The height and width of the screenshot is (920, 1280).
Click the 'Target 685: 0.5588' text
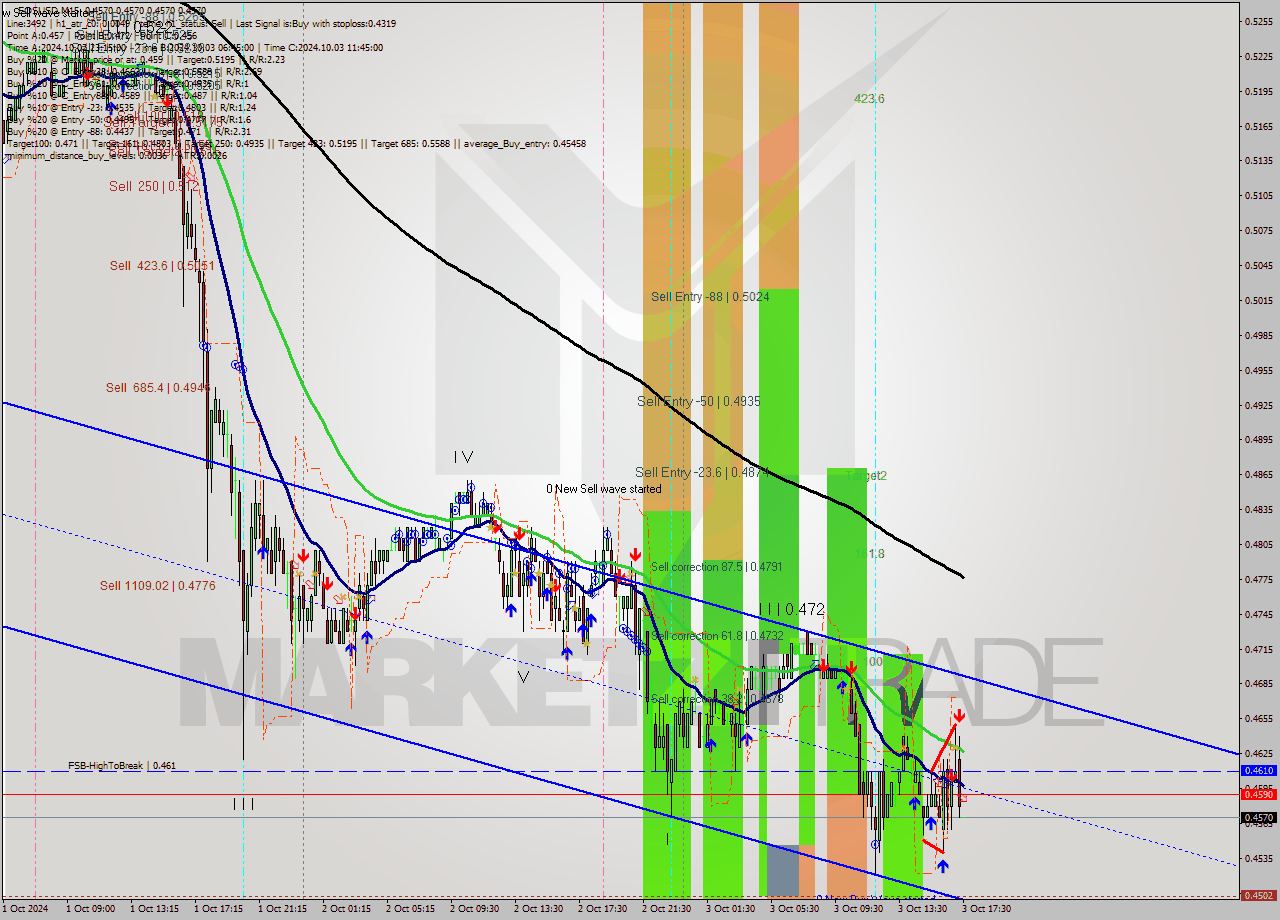(411, 144)
